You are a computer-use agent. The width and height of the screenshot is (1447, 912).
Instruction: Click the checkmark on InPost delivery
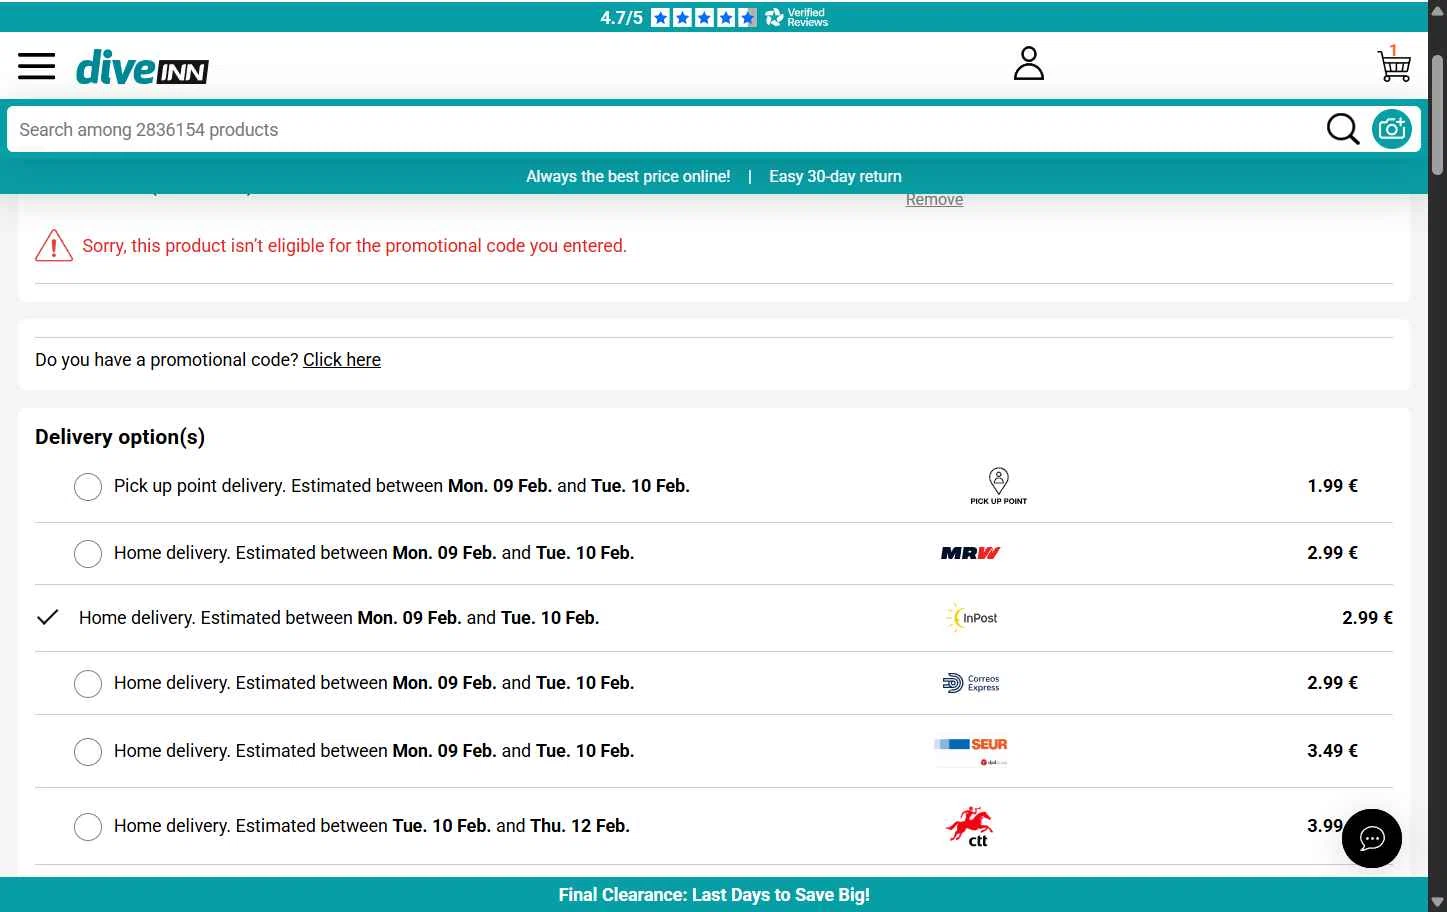tap(47, 617)
